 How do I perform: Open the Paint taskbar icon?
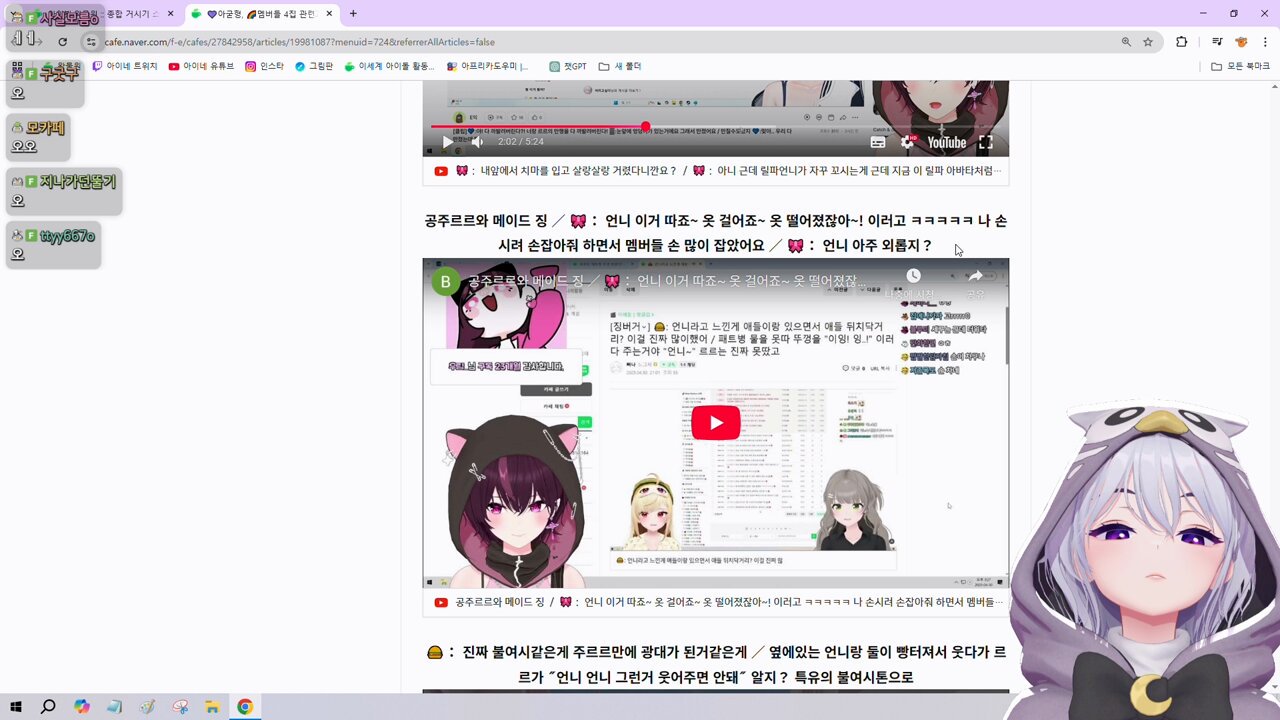pyautogui.click(x=147, y=706)
